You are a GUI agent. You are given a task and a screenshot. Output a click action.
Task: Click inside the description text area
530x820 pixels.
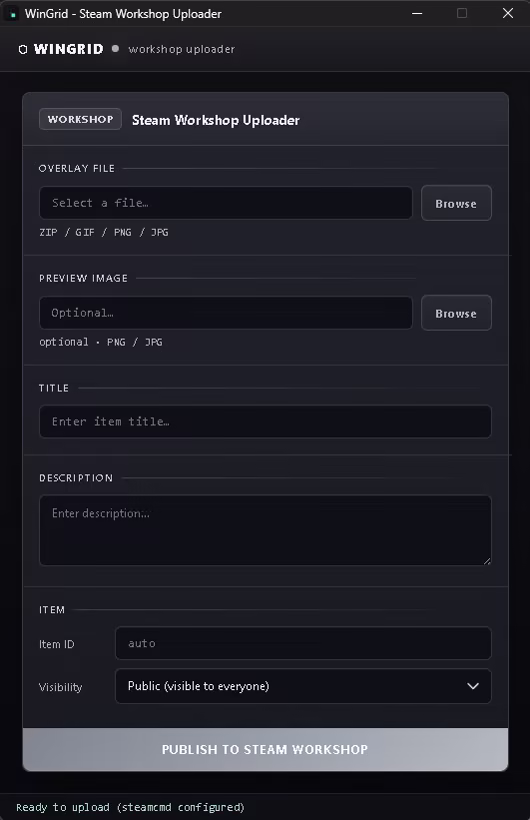coord(265,530)
